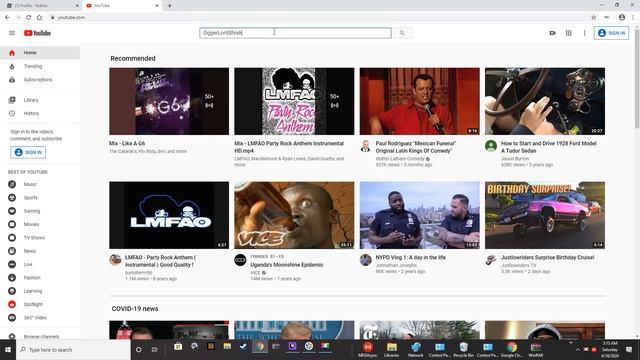Open the News channel icon
Viewport: 640px width, 360px height.
point(12,251)
